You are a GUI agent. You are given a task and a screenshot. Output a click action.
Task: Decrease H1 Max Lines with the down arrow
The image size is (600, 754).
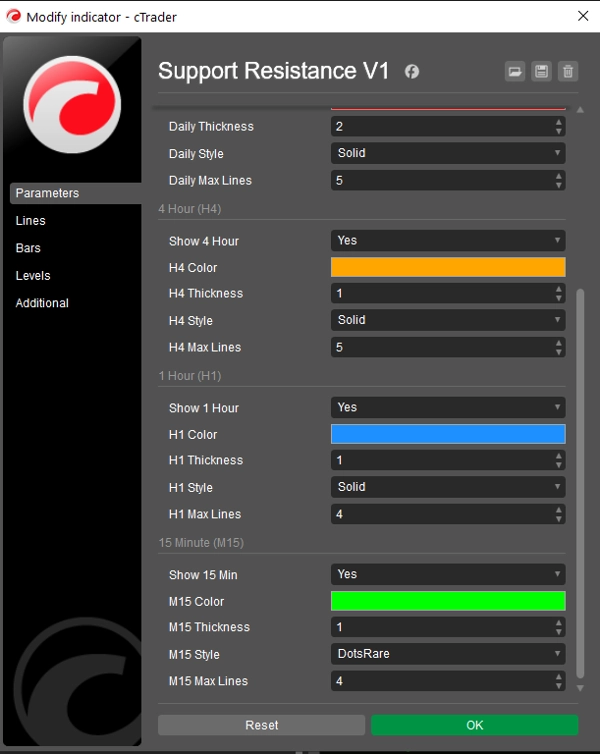558,519
